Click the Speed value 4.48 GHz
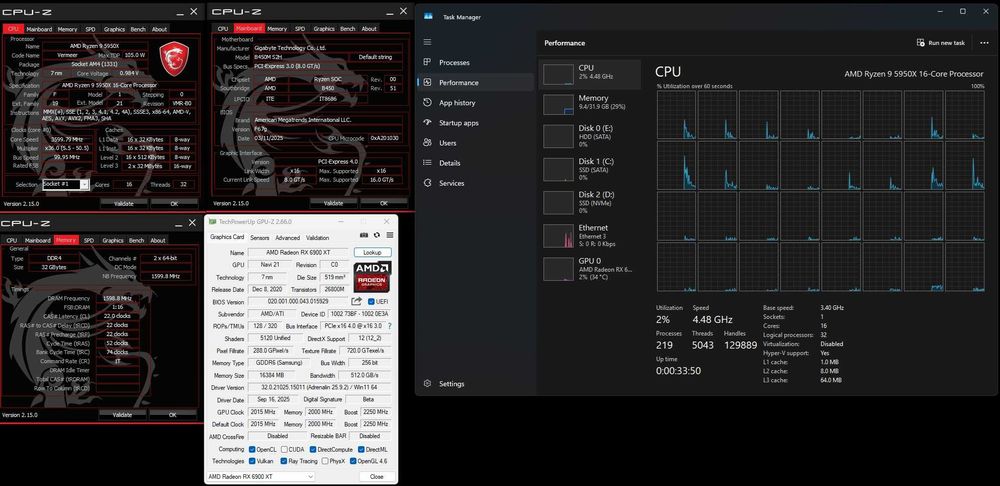The width and height of the screenshot is (1000, 486). point(712,320)
